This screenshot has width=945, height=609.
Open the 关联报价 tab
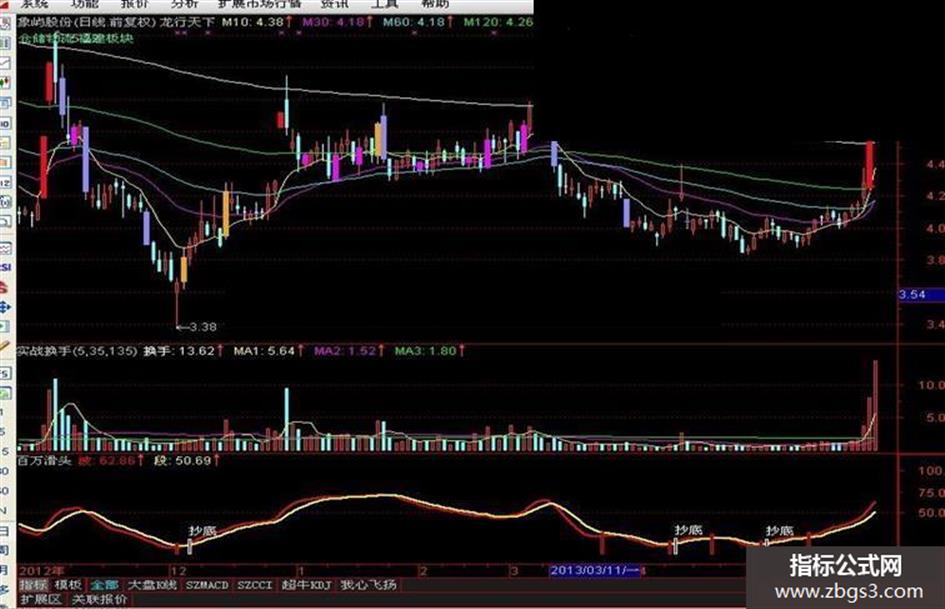click(99, 600)
